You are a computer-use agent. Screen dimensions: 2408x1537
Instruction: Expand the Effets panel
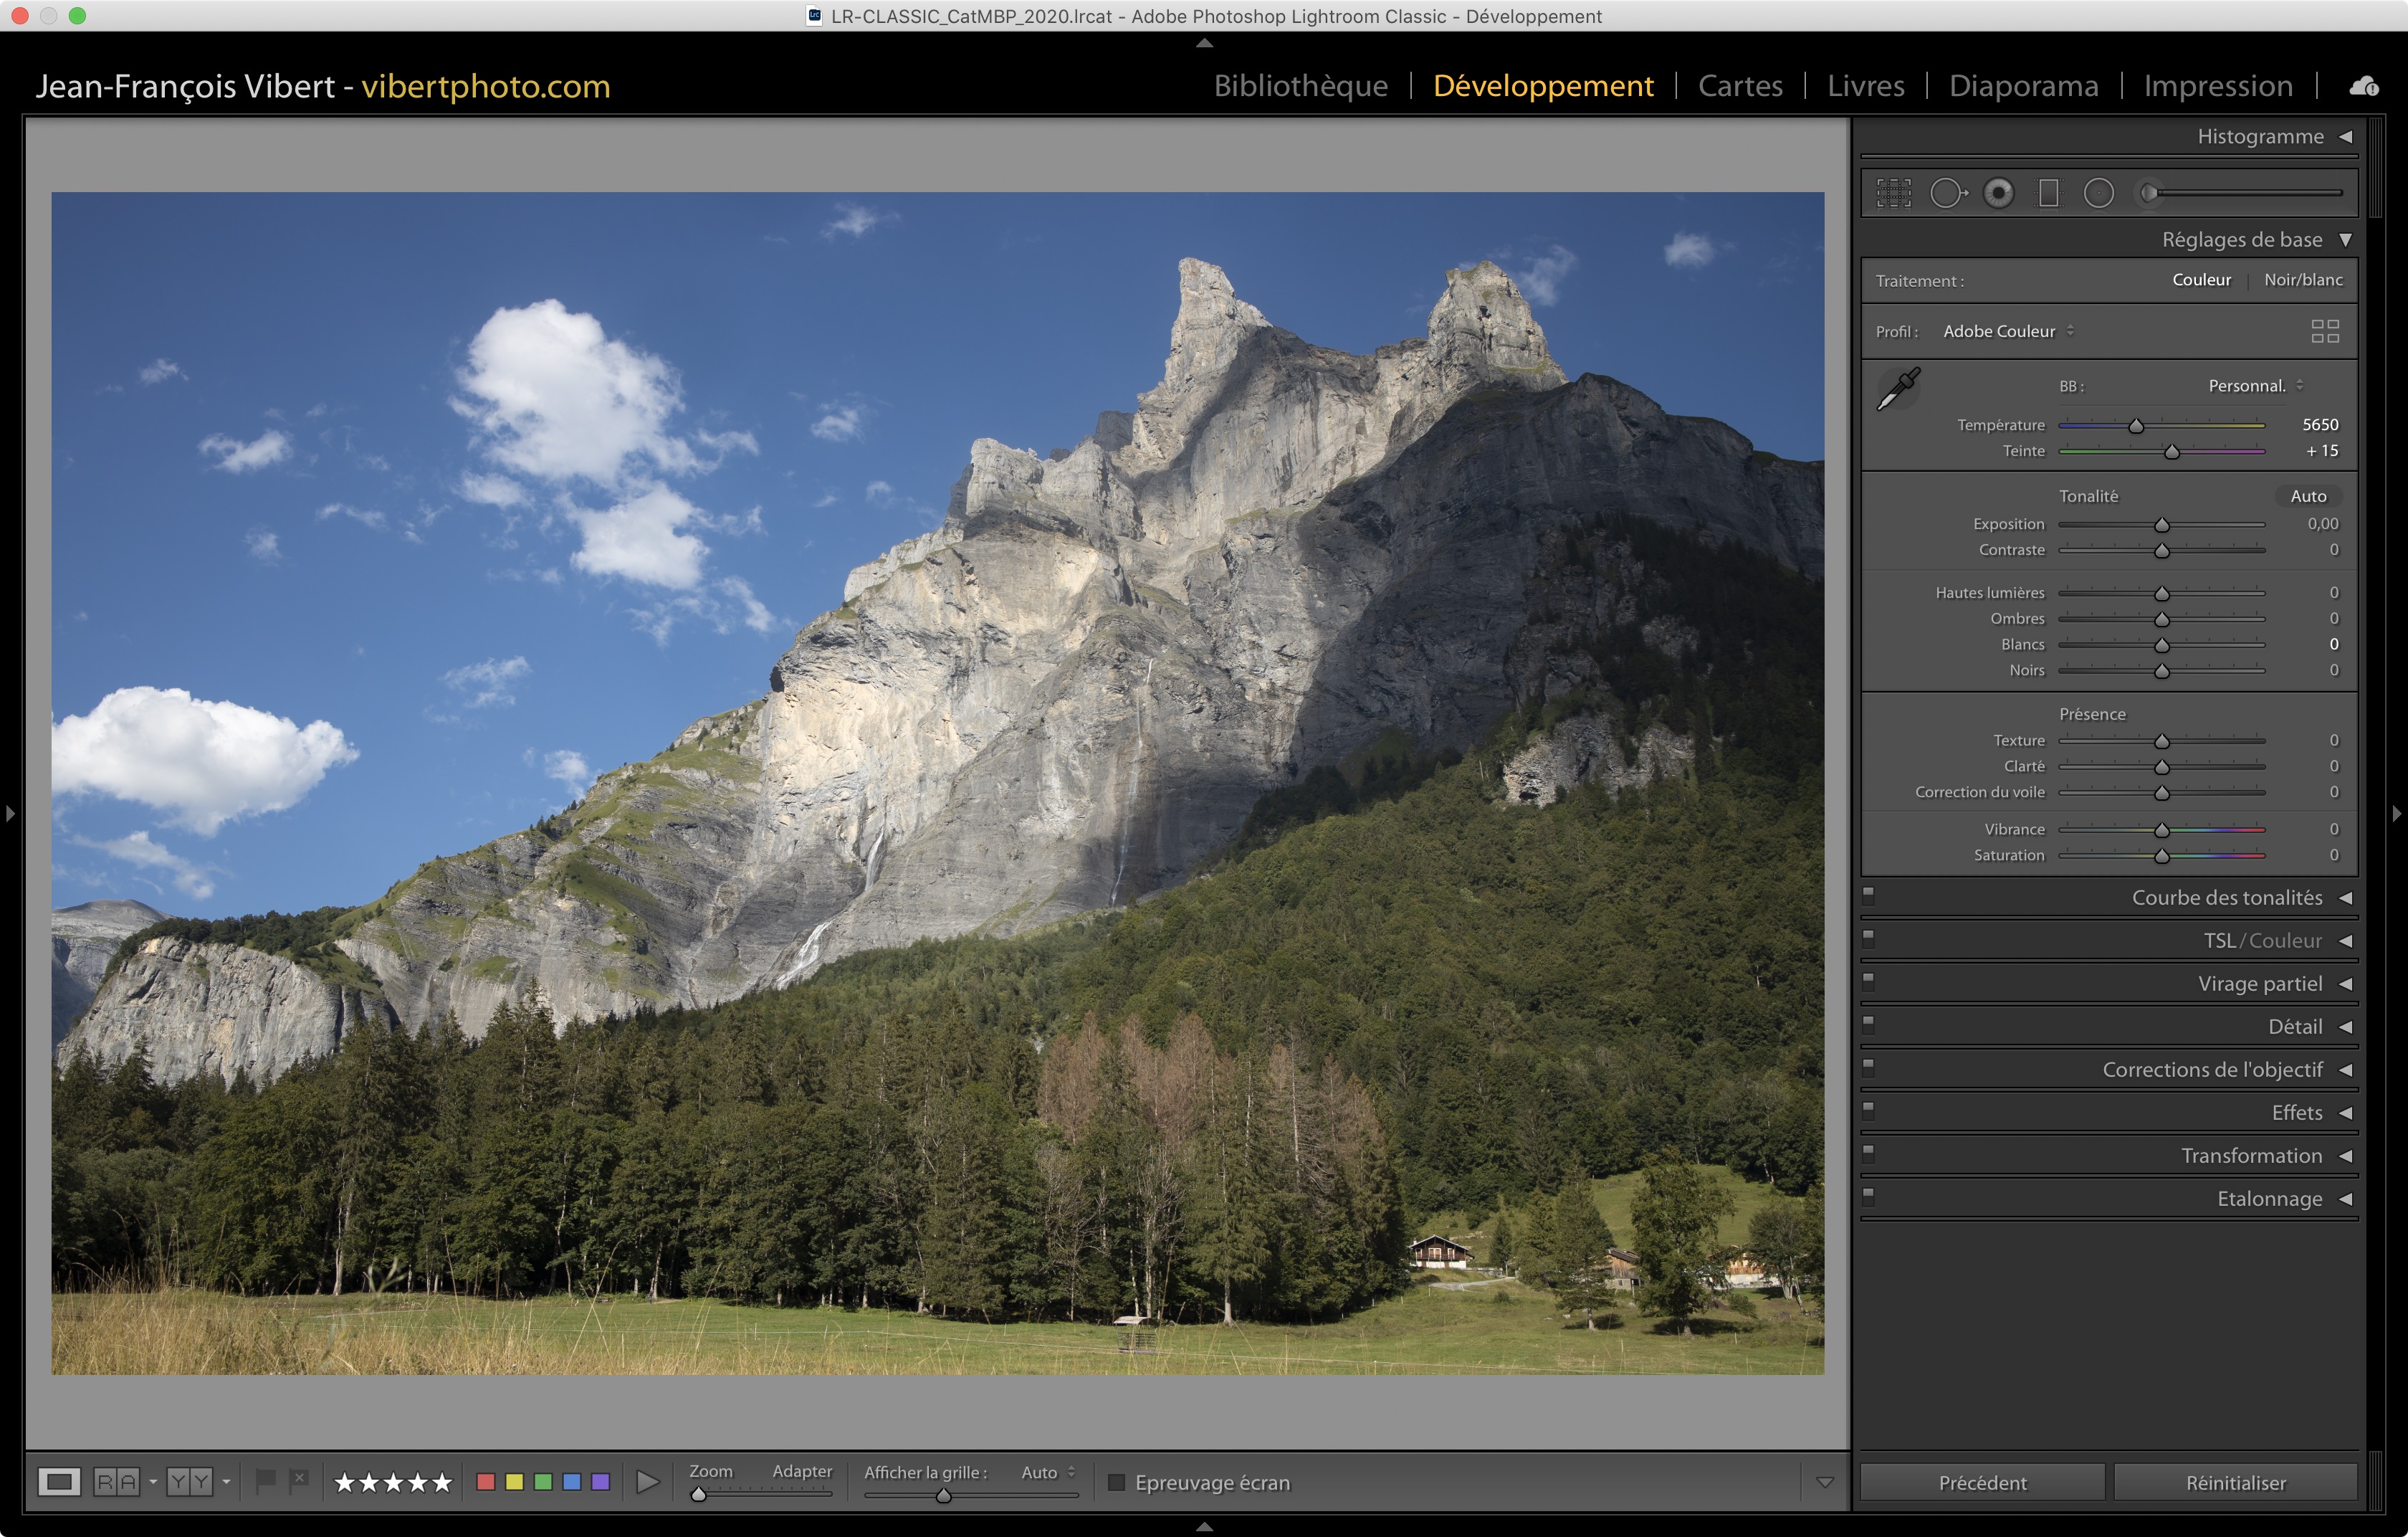[2296, 1112]
